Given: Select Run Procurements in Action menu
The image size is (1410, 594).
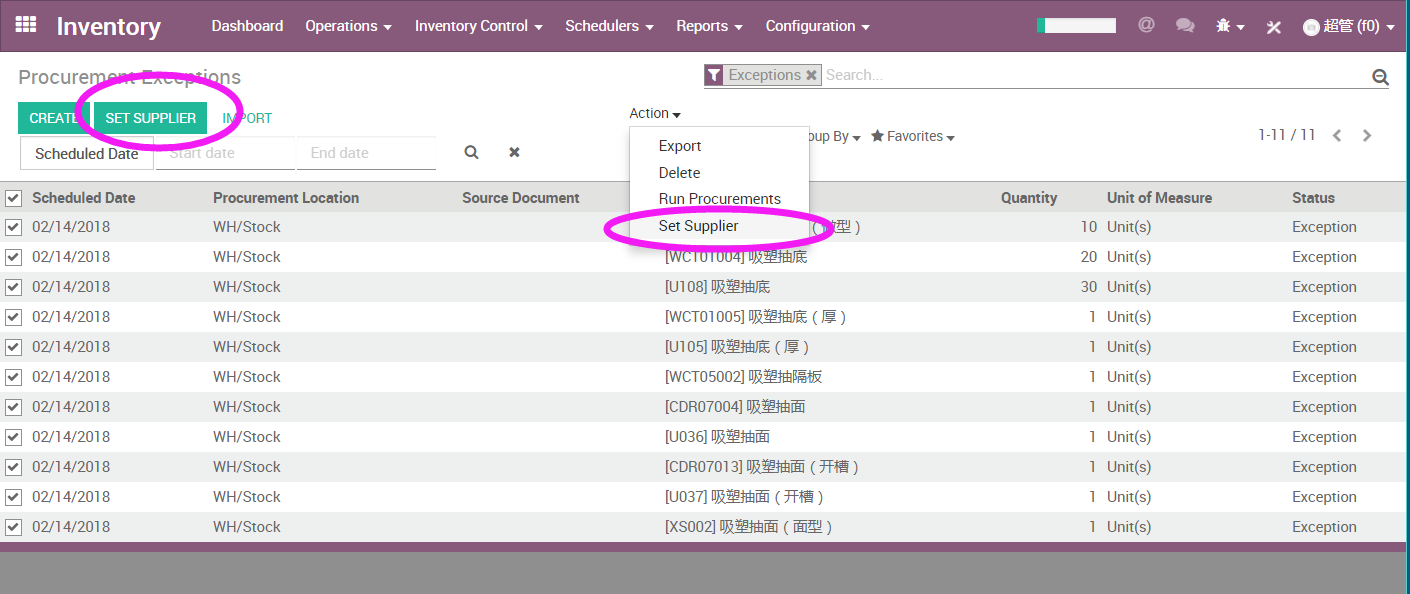Looking at the screenshot, I should pos(719,199).
